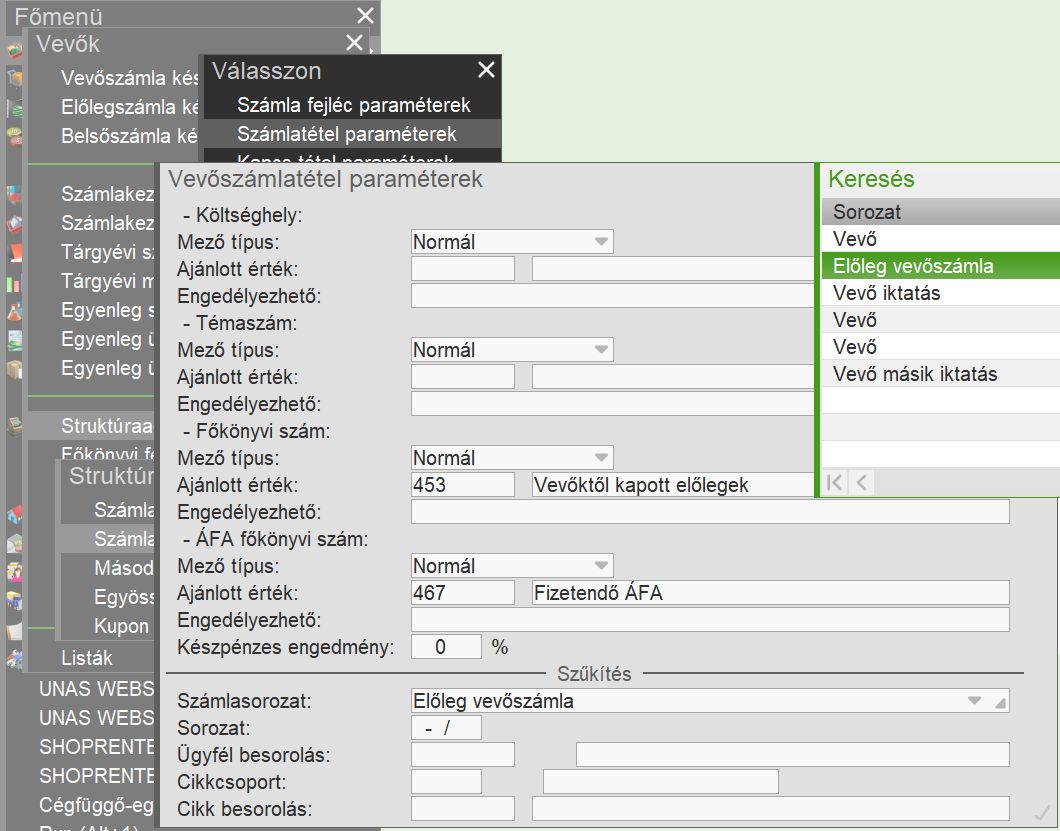1060x831 pixels.
Task: Click the Témaszám Ajánlott érték code field
Action: (463, 377)
